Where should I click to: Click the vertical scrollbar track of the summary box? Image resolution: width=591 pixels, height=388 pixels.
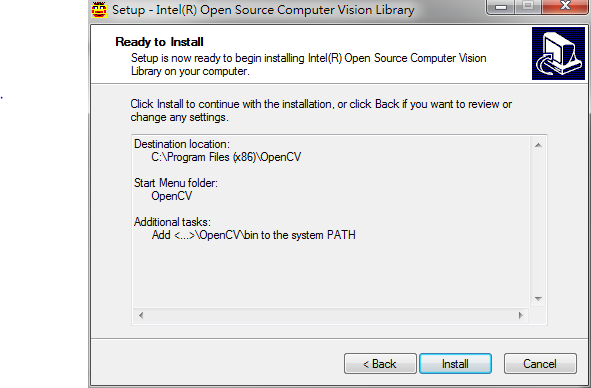[x=538, y=222]
